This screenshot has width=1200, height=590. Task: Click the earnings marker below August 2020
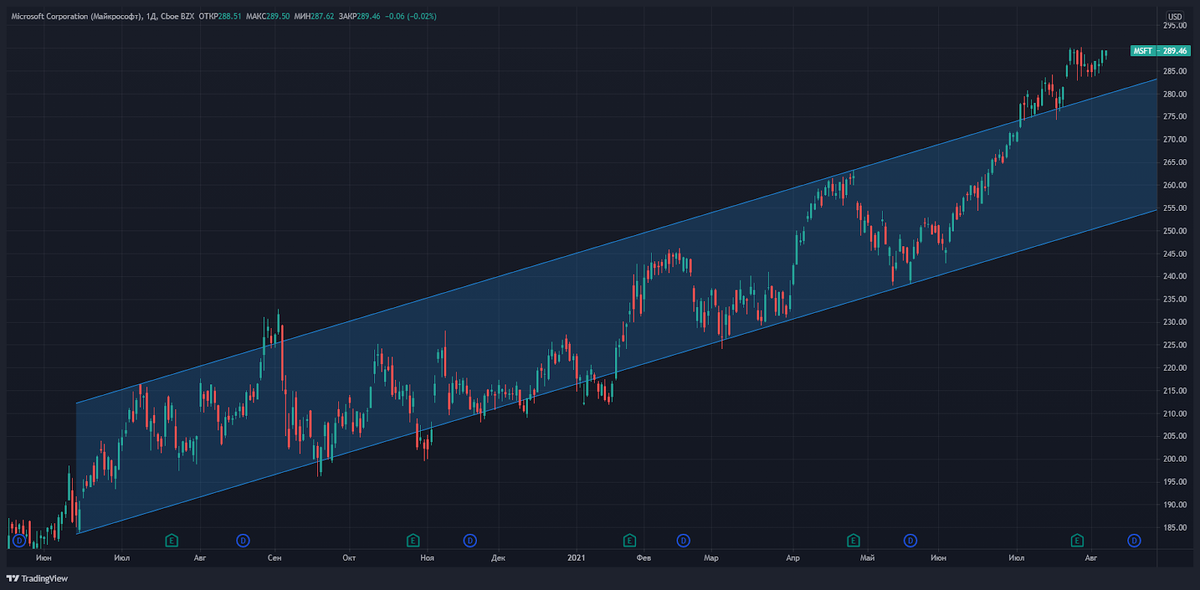[170, 540]
